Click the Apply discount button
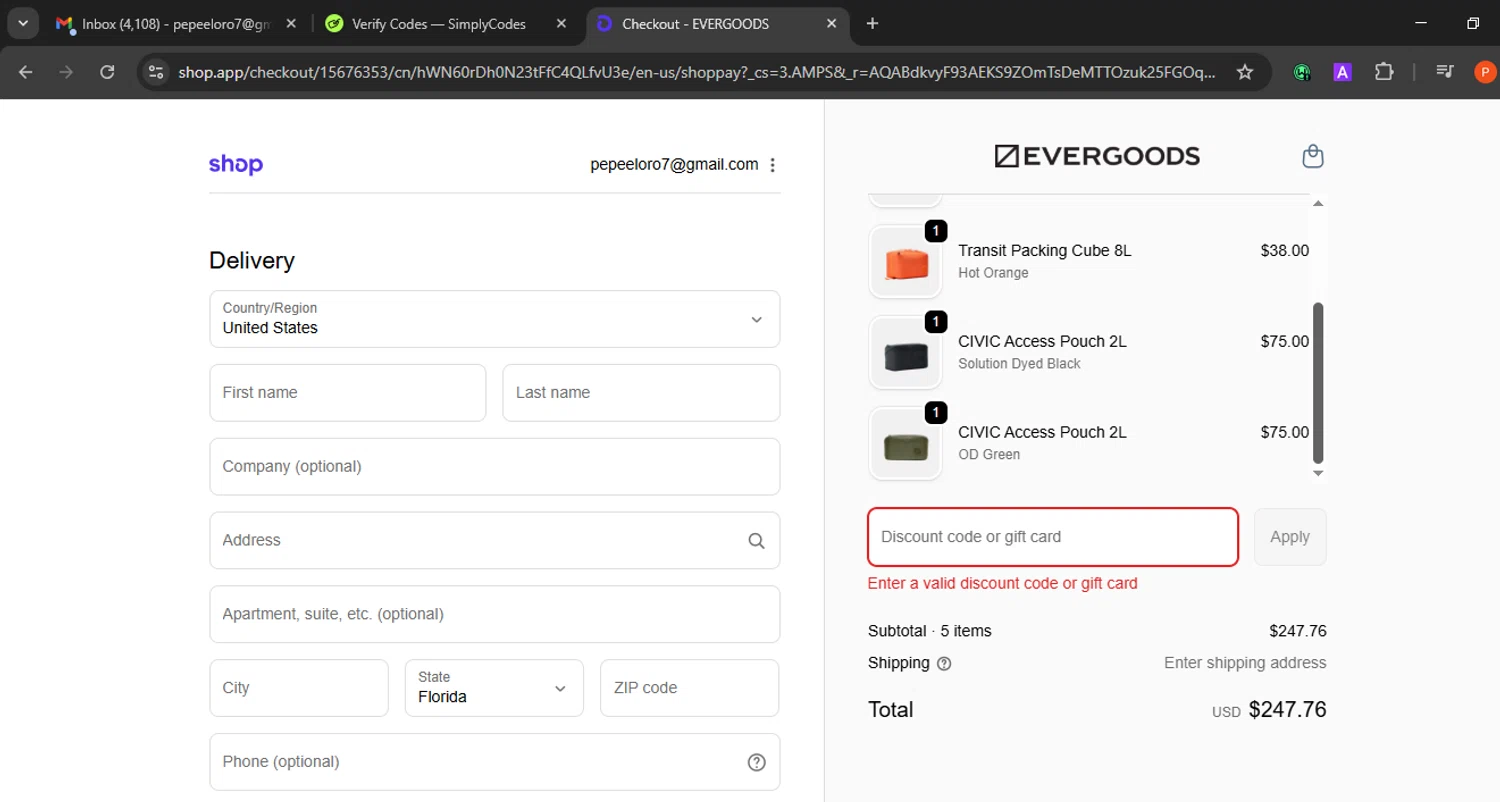Viewport: 1500px width, 802px height. pos(1290,537)
